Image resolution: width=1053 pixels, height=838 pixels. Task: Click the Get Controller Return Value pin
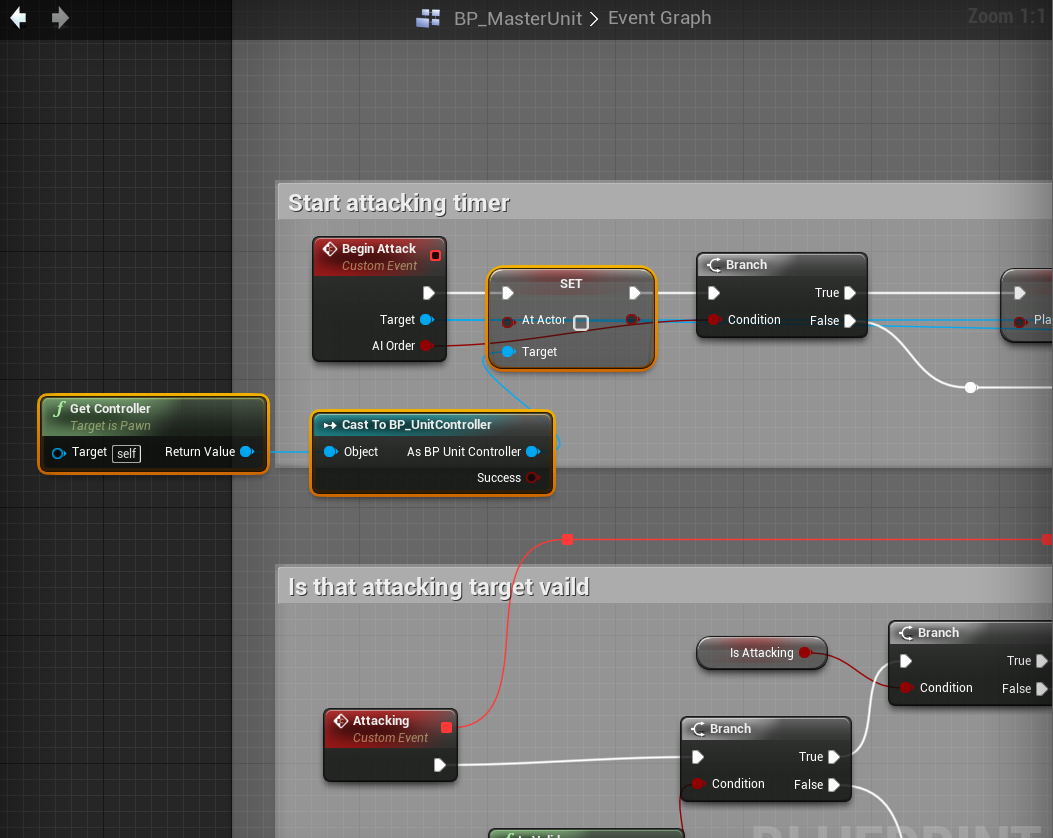click(246, 452)
